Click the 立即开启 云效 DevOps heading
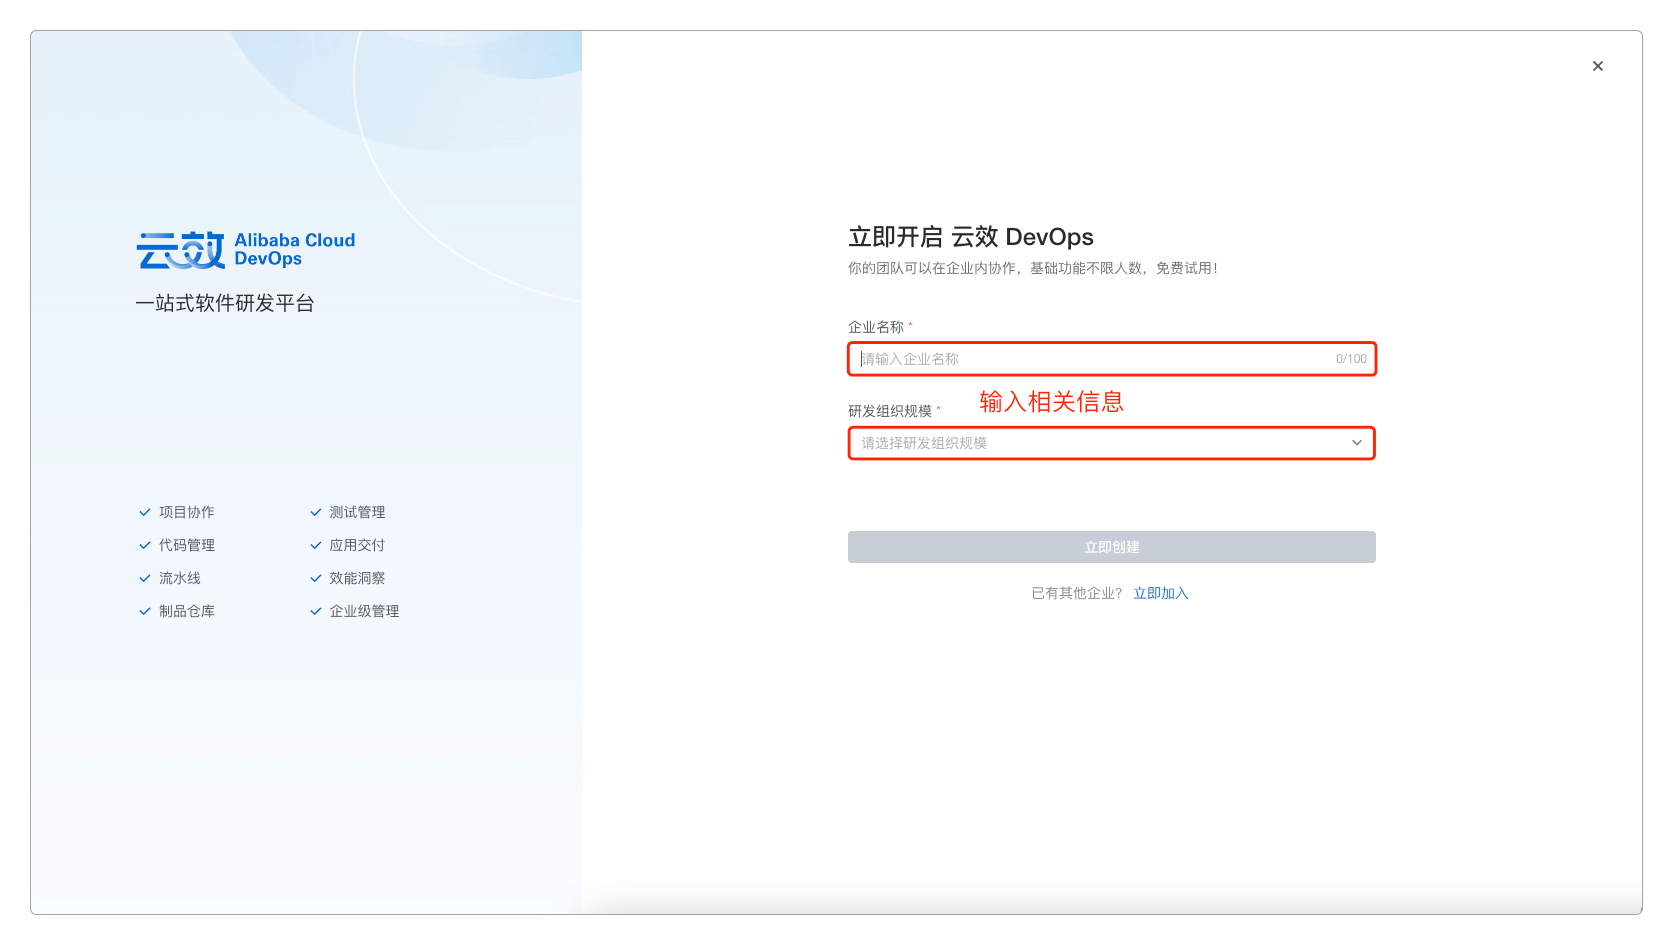The image size is (1673, 945). click(971, 237)
